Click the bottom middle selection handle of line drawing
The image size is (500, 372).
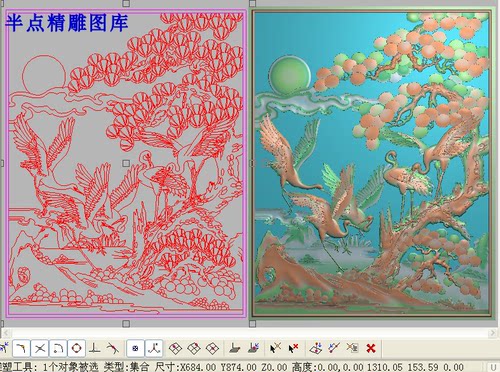coord(126,324)
